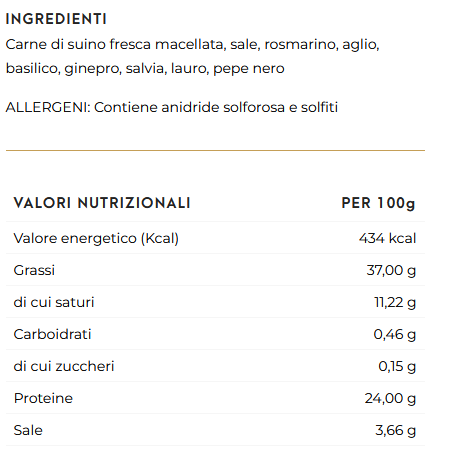Select the di cui saturi label
Image resolution: width=466 pixels, height=467 pixels.
[54, 302]
